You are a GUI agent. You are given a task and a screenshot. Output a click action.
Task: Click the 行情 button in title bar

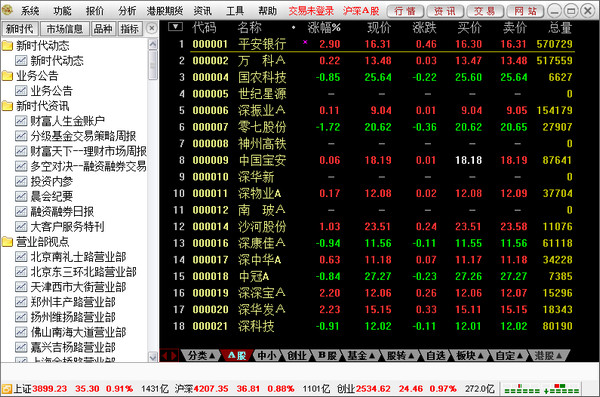pos(405,11)
